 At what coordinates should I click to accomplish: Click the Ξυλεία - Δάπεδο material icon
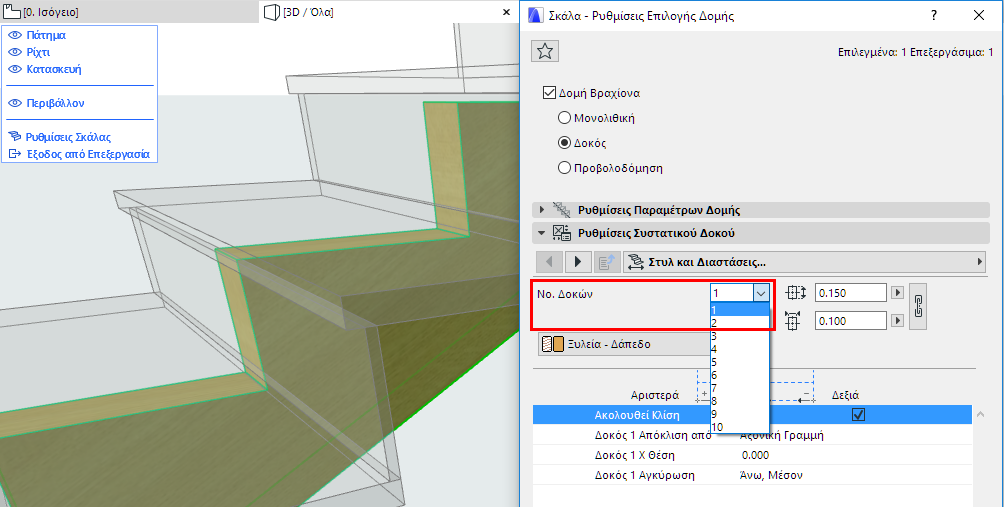point(553,344)
